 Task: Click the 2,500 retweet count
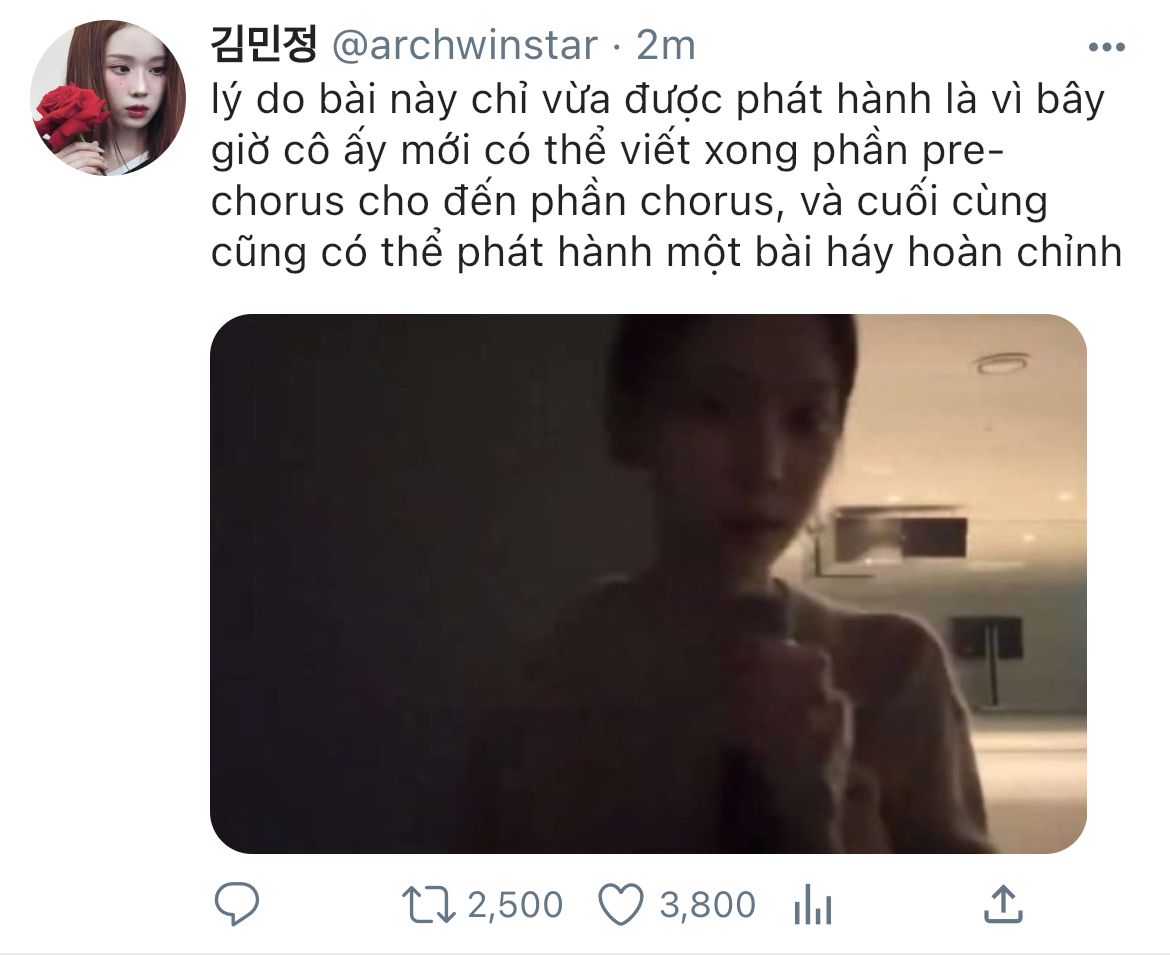click(x=515, y=904)
